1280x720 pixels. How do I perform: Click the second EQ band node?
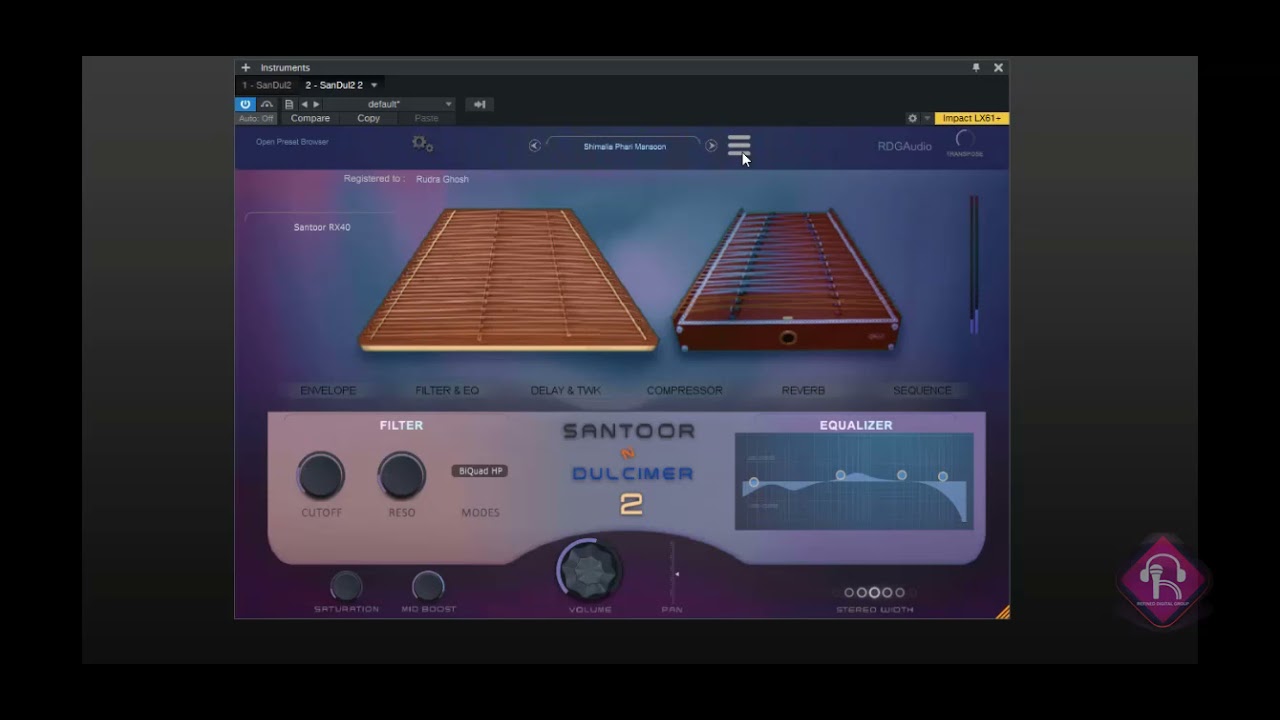click(840, 475)
